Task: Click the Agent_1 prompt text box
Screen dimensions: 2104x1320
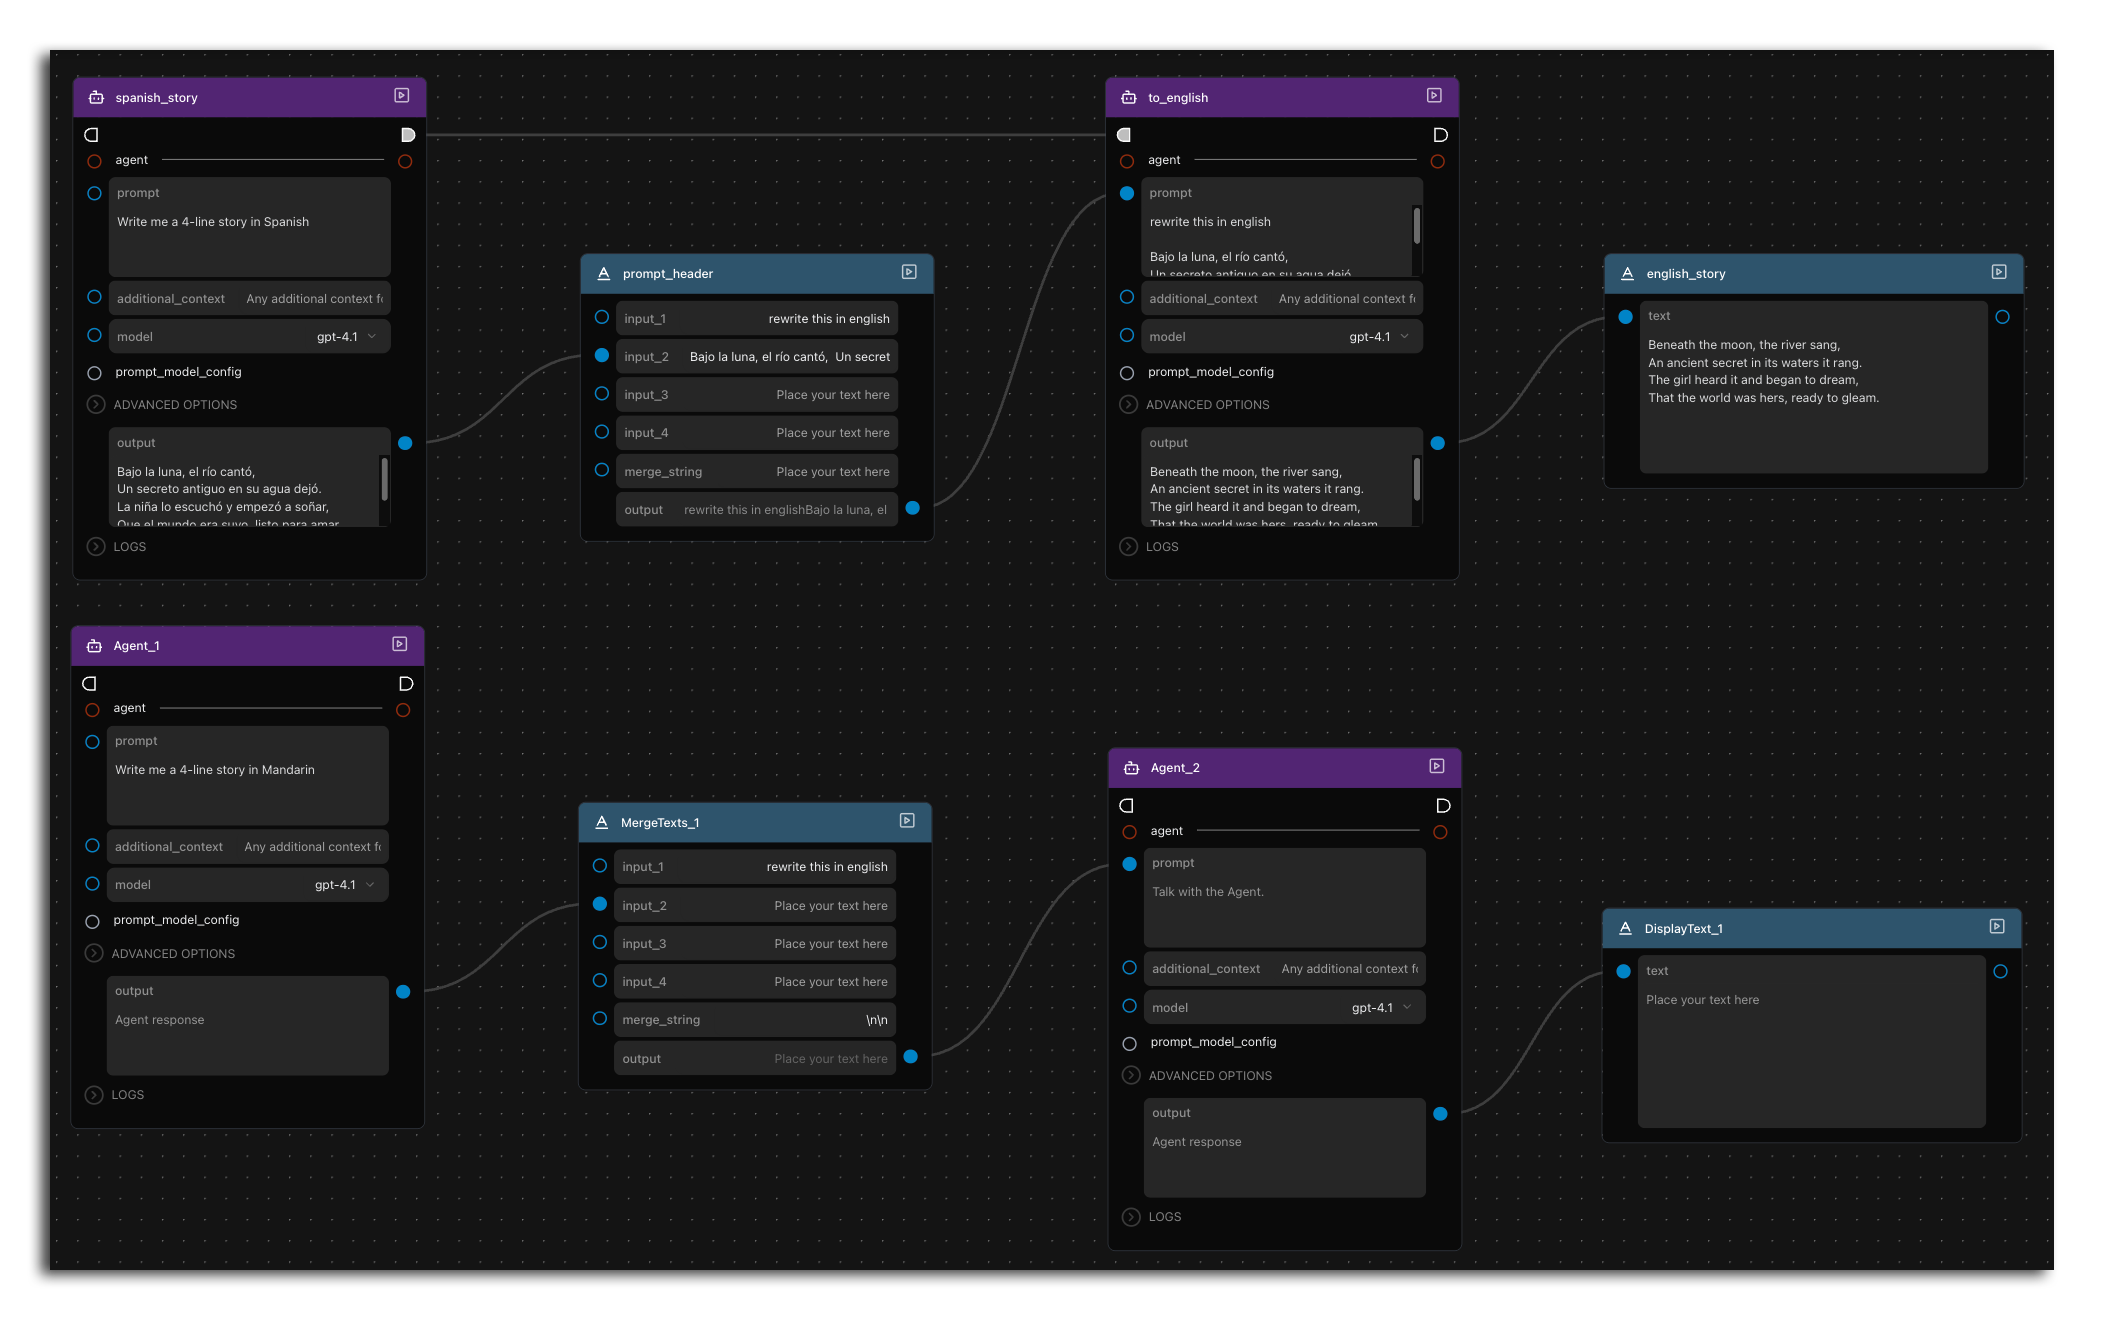Action: (248, 776)
